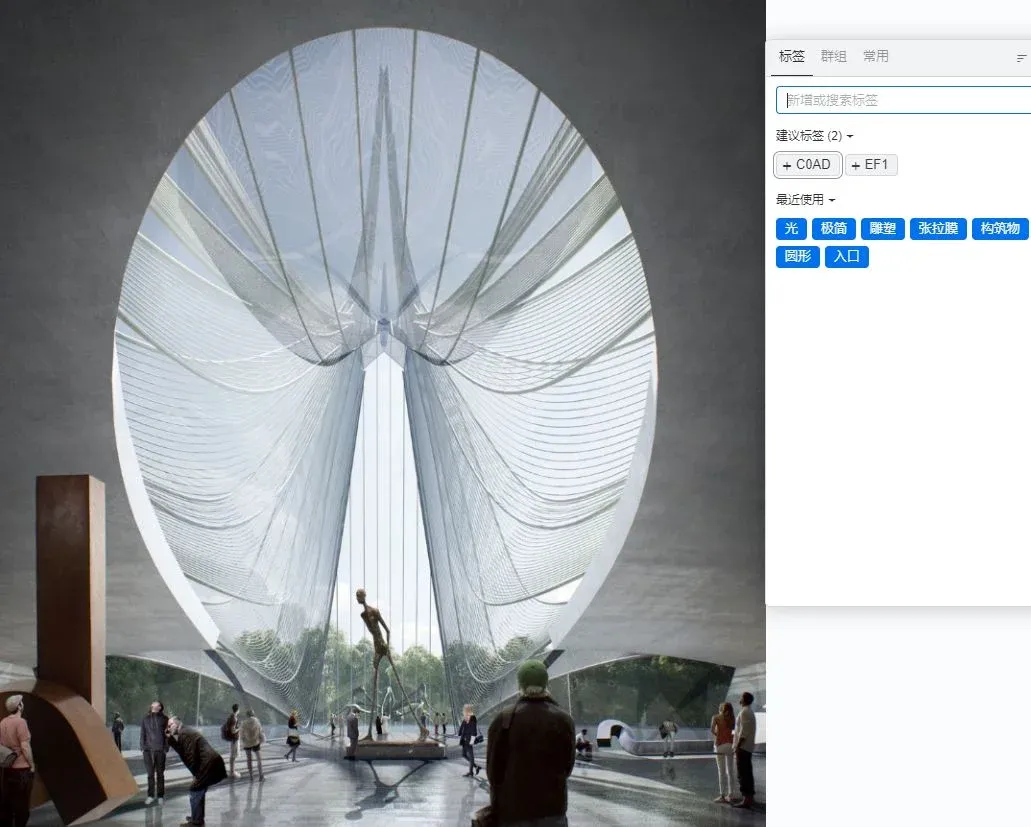Select the 光 tag
1031x827 pixels.
(791, 229)
